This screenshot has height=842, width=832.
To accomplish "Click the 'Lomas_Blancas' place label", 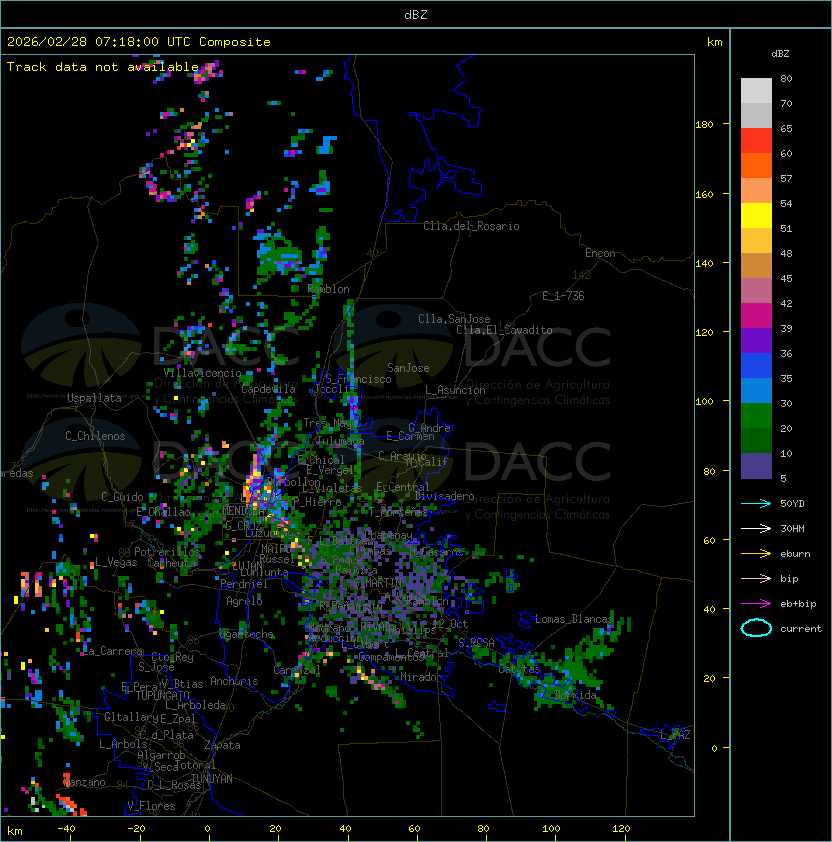I will (x=574, y=619).
